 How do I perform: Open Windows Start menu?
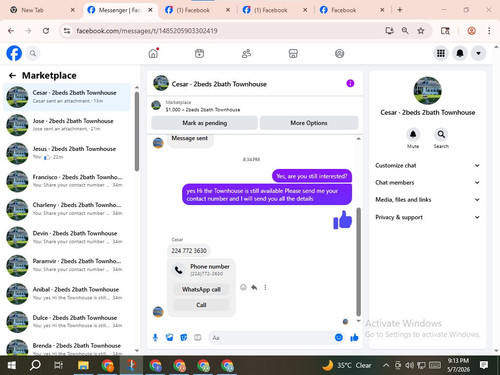[12, 366]
